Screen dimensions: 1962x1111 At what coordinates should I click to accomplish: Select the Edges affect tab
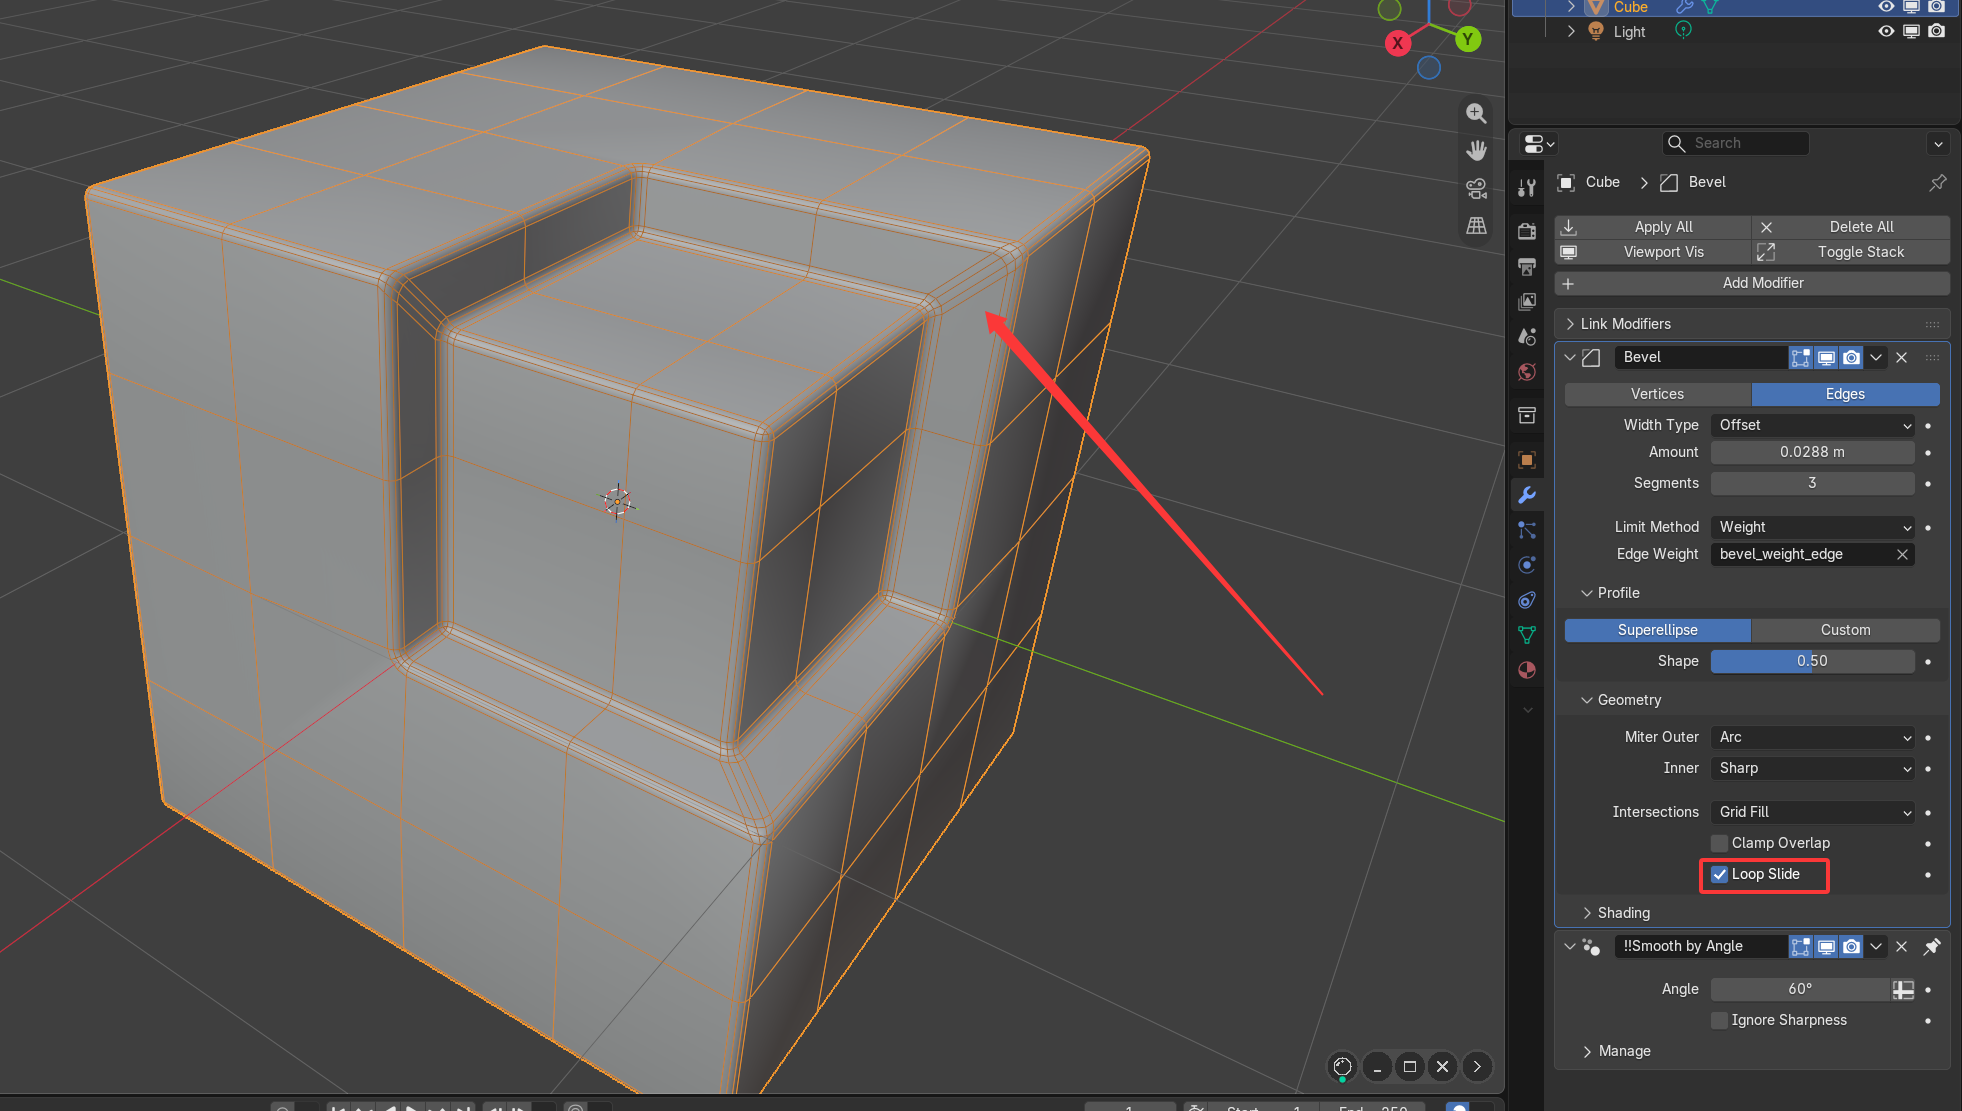tap(1845, 394)
